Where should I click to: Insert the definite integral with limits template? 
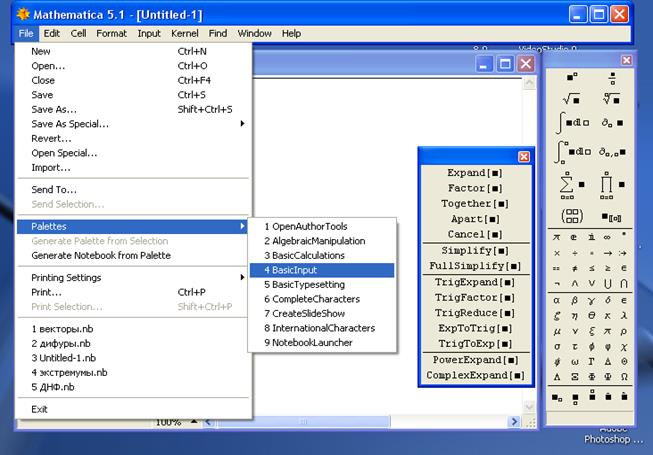point(573,152)
